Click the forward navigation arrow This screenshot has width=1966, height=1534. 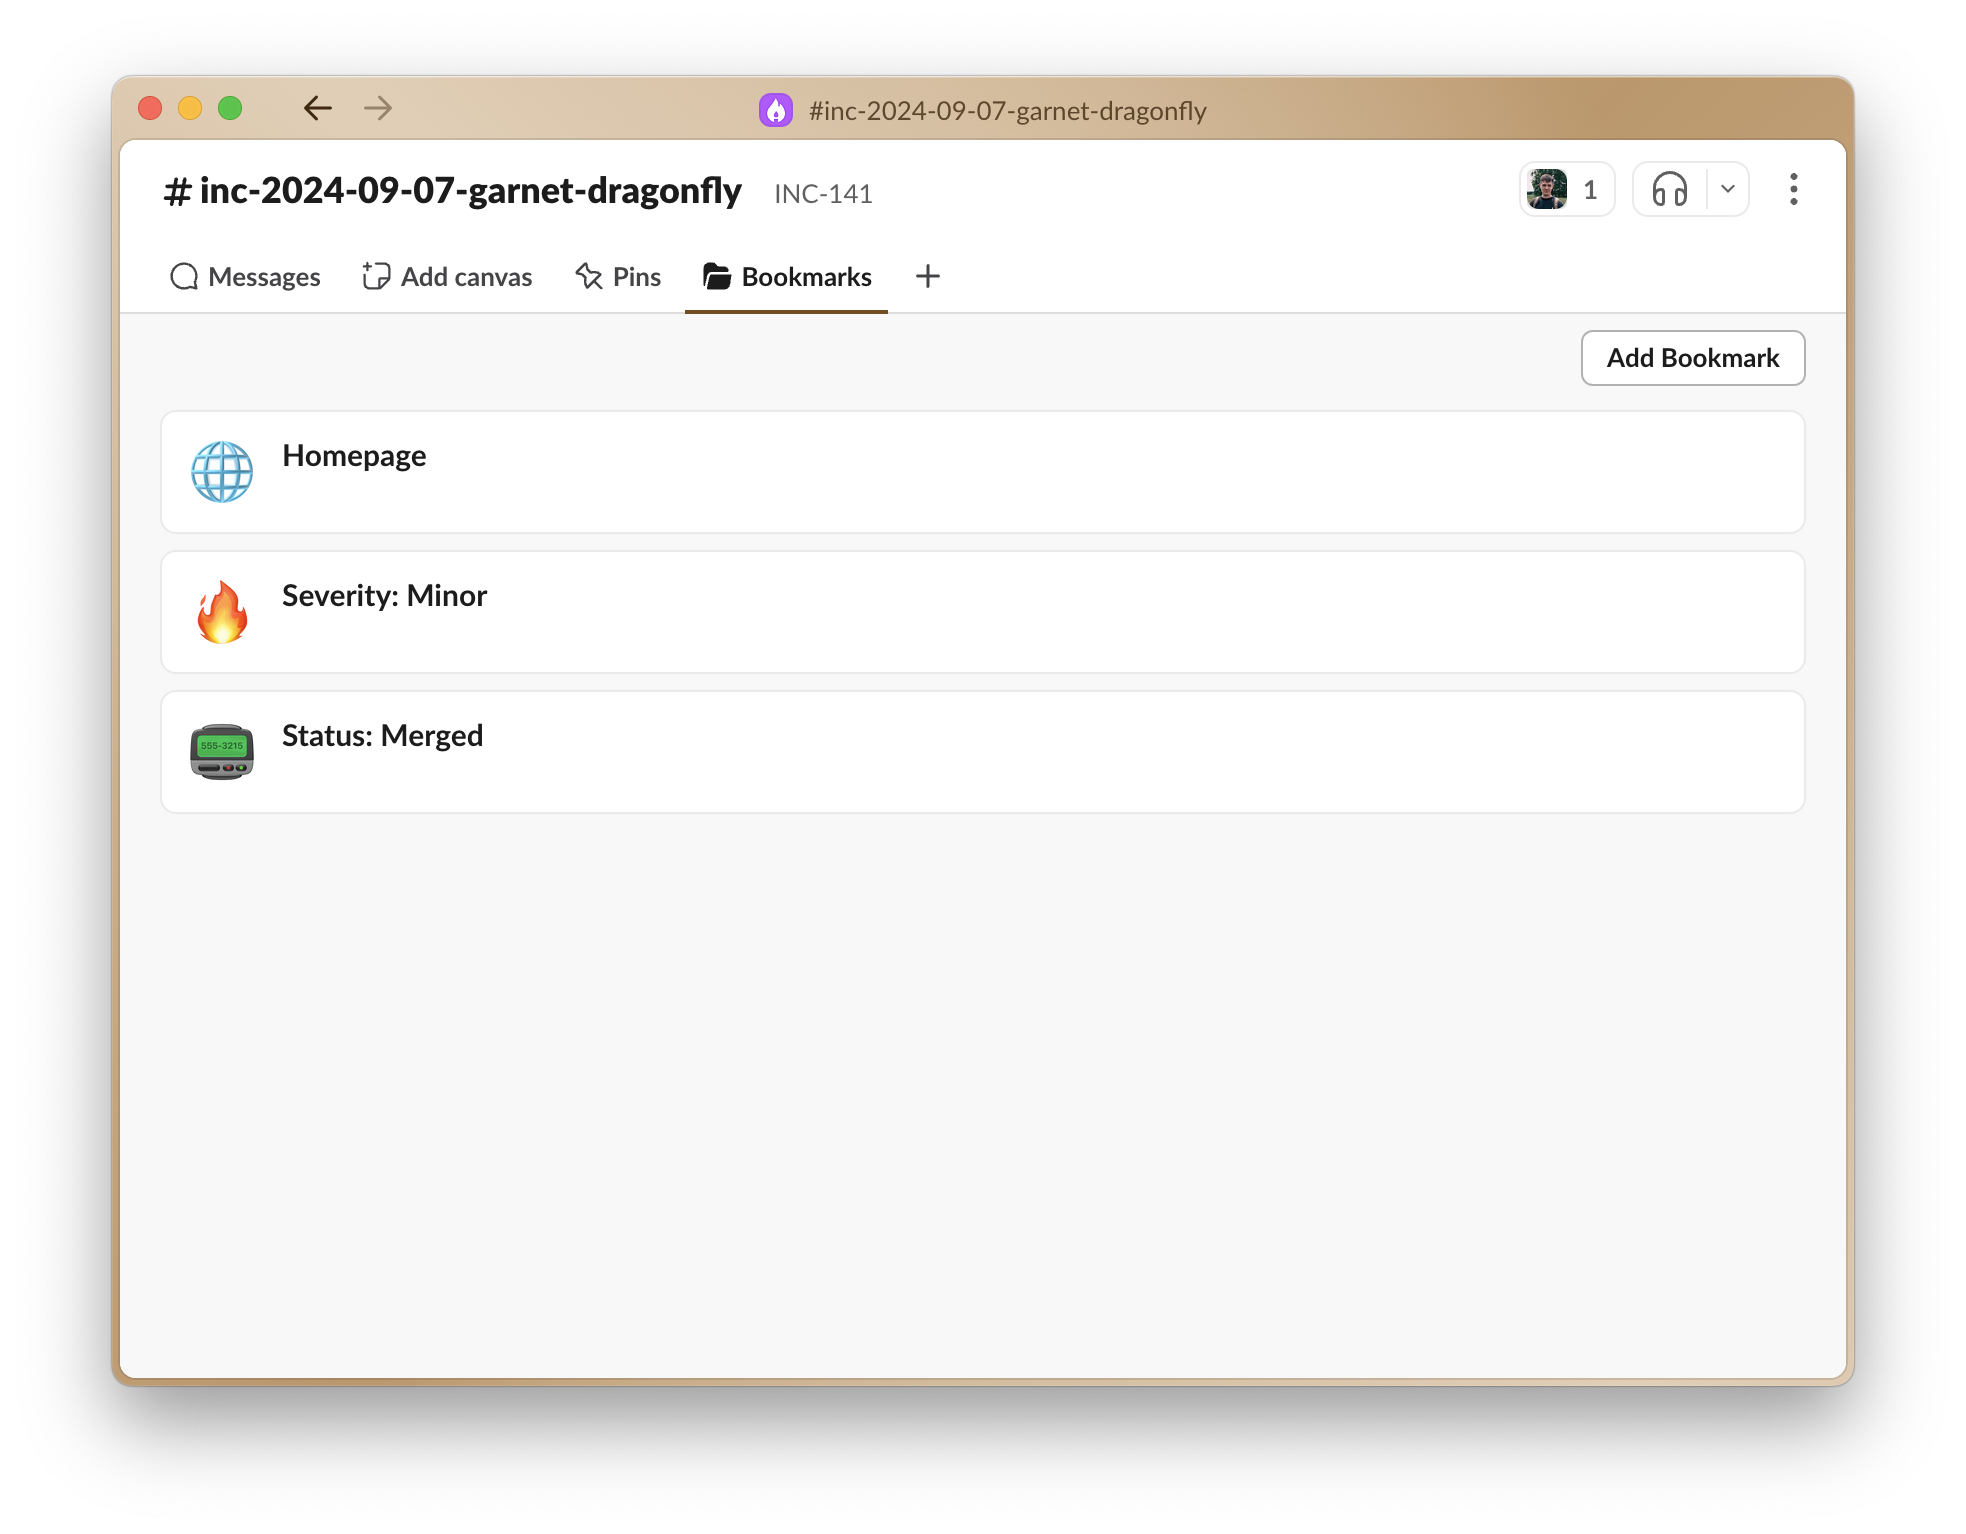pyautogui.click(x=378, y=108)
